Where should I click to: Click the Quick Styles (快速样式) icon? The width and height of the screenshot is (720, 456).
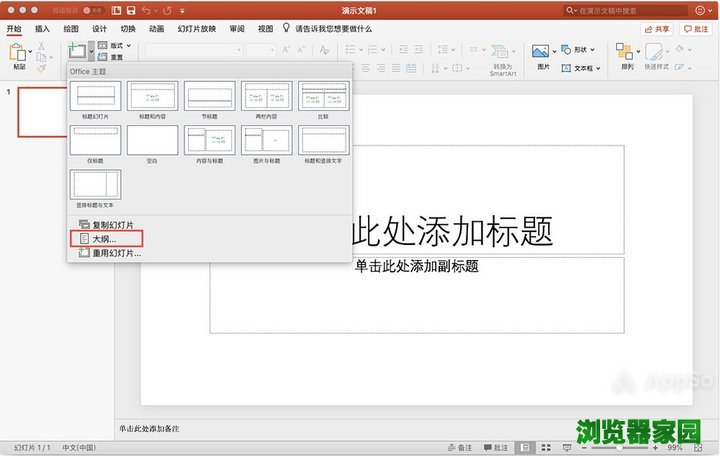click(x=657, y=52)
